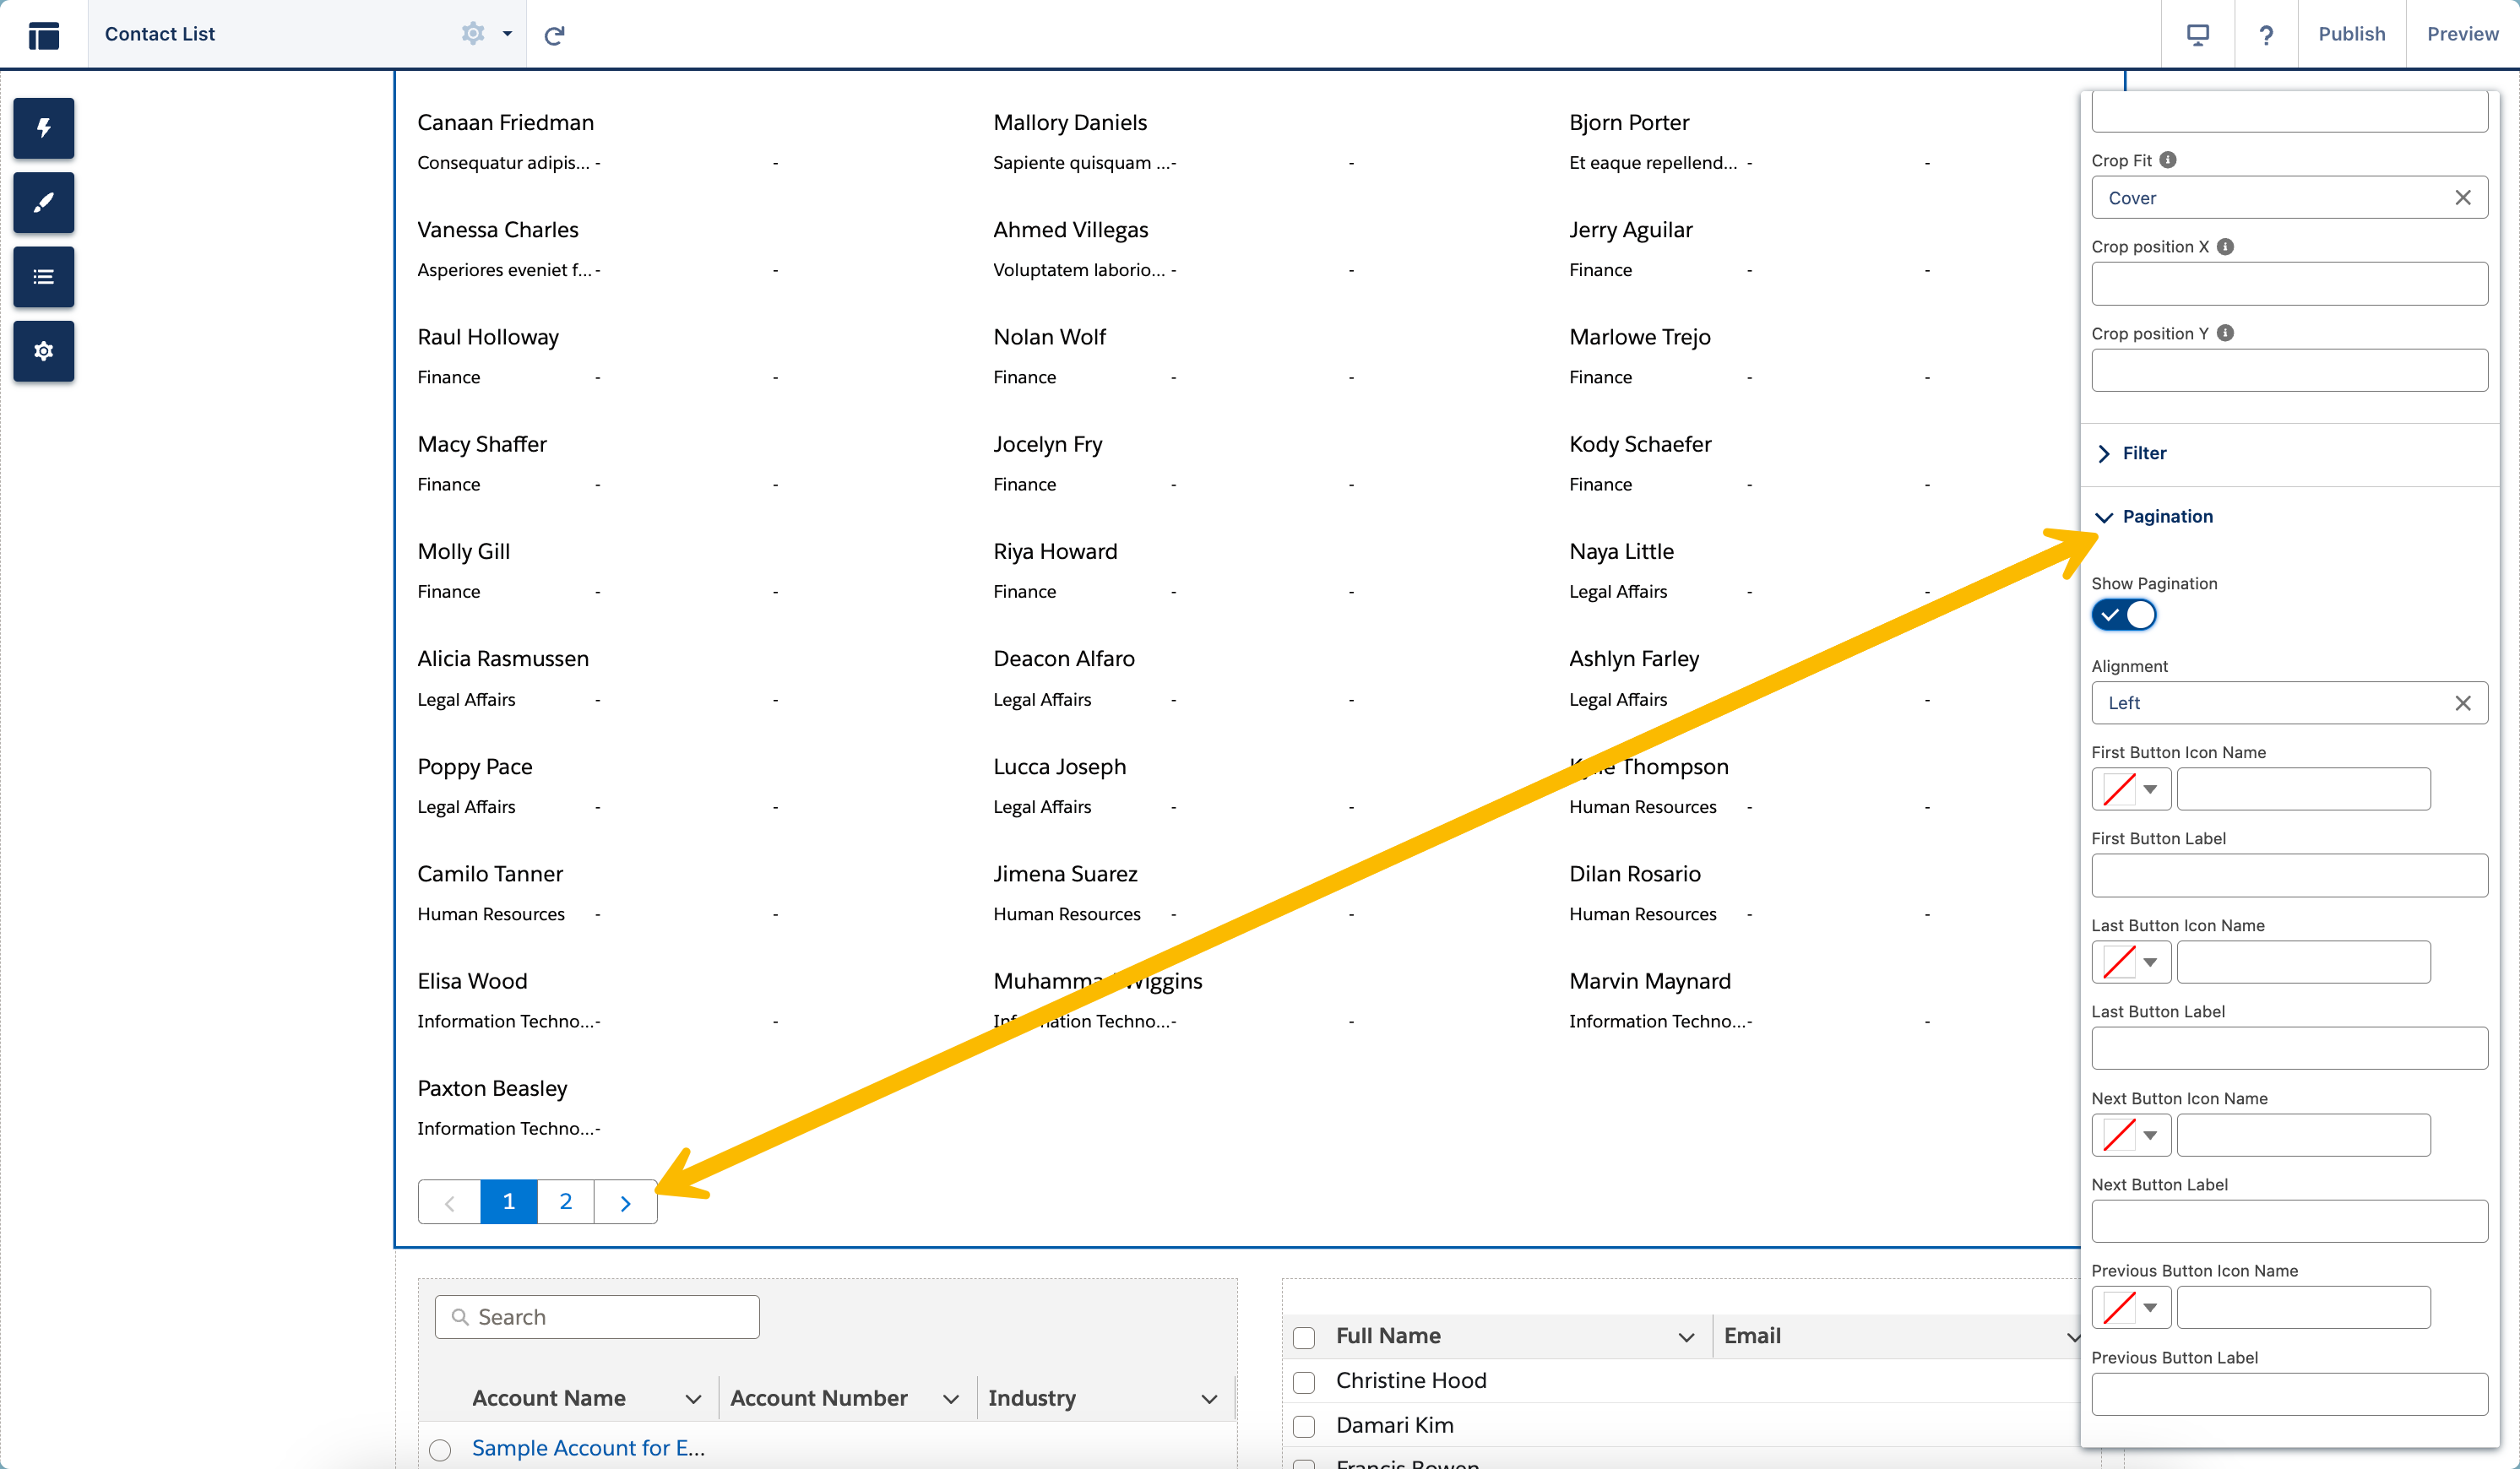
Task: Click the Crop Fit info icon
Action: 2167,160
